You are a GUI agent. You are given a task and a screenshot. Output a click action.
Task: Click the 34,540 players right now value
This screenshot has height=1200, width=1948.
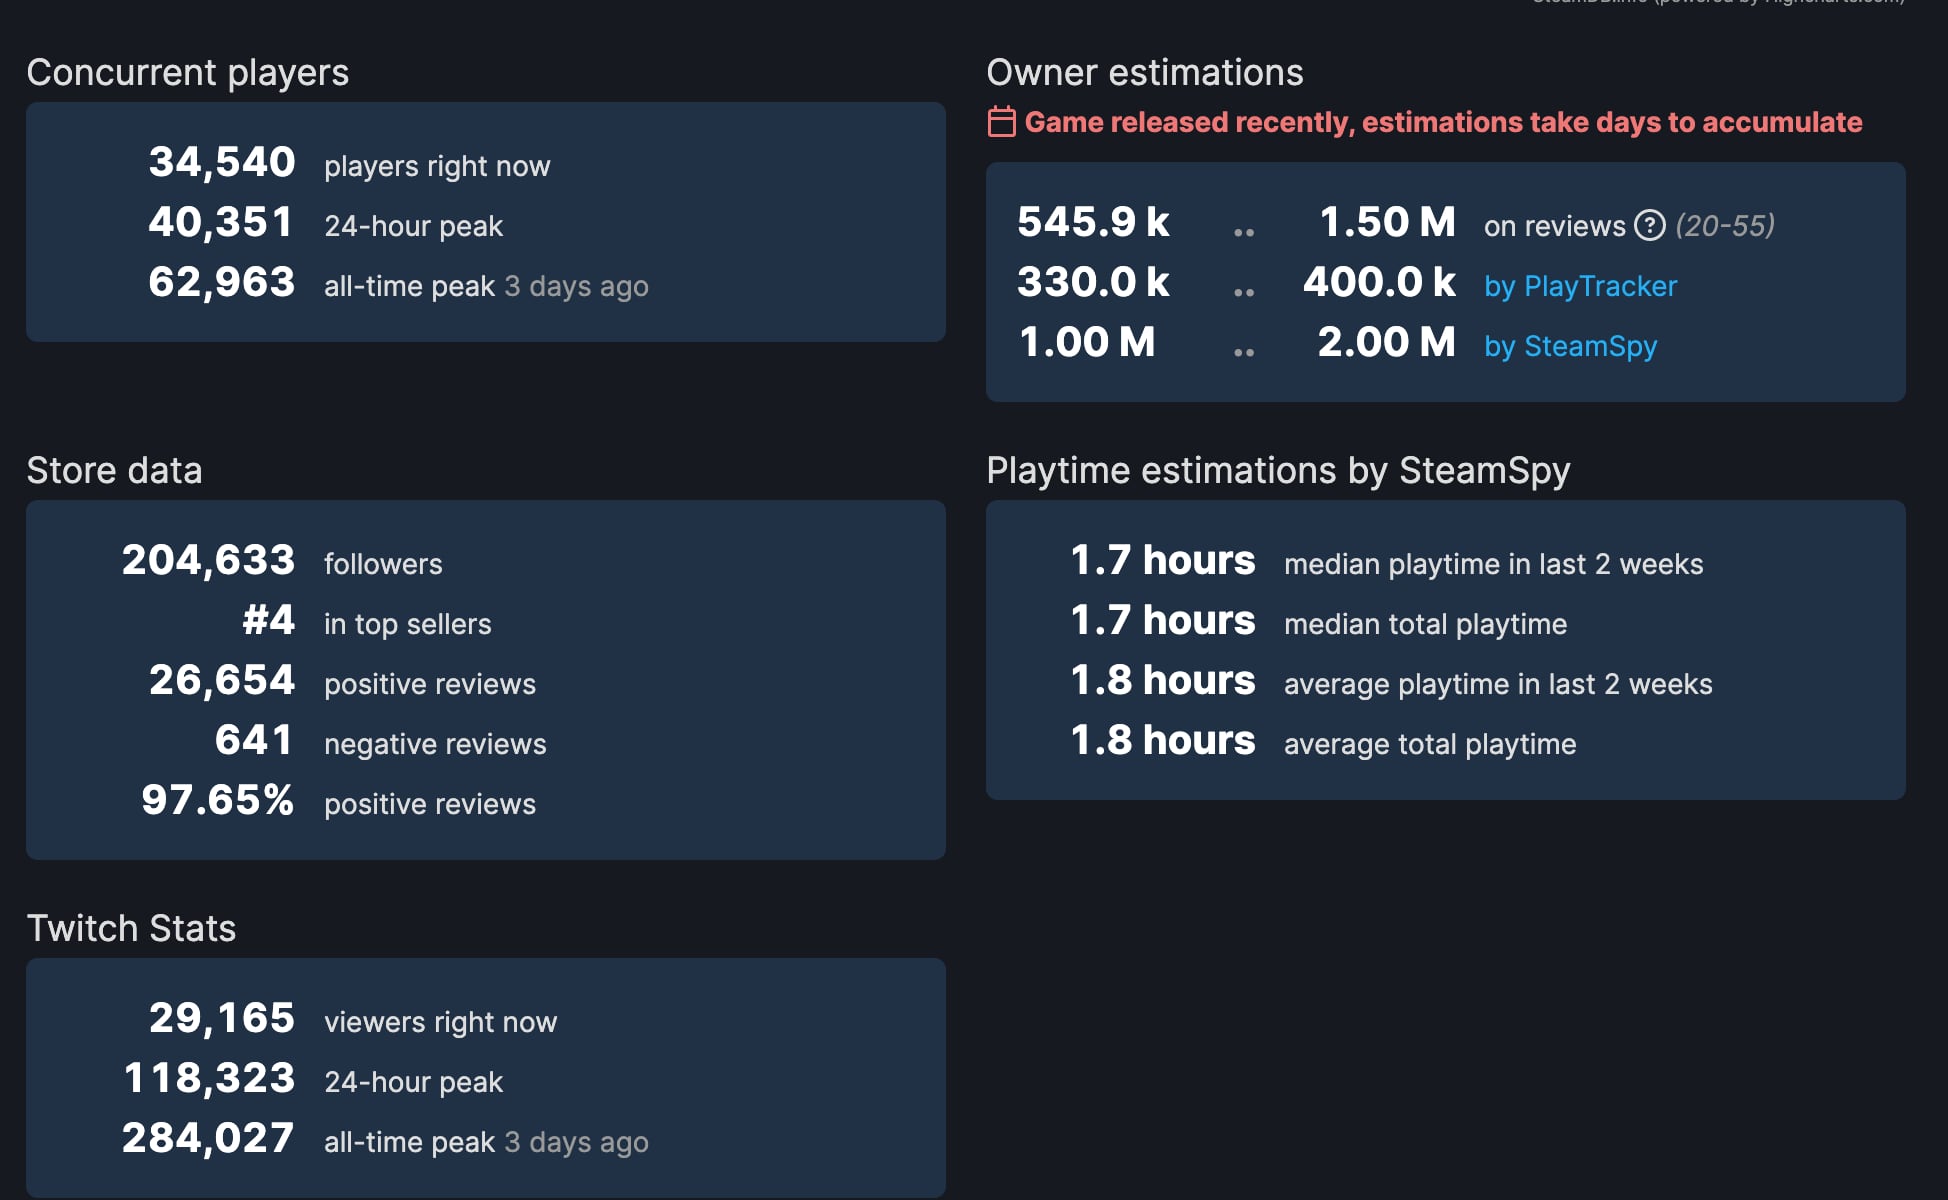coord(222,162)
